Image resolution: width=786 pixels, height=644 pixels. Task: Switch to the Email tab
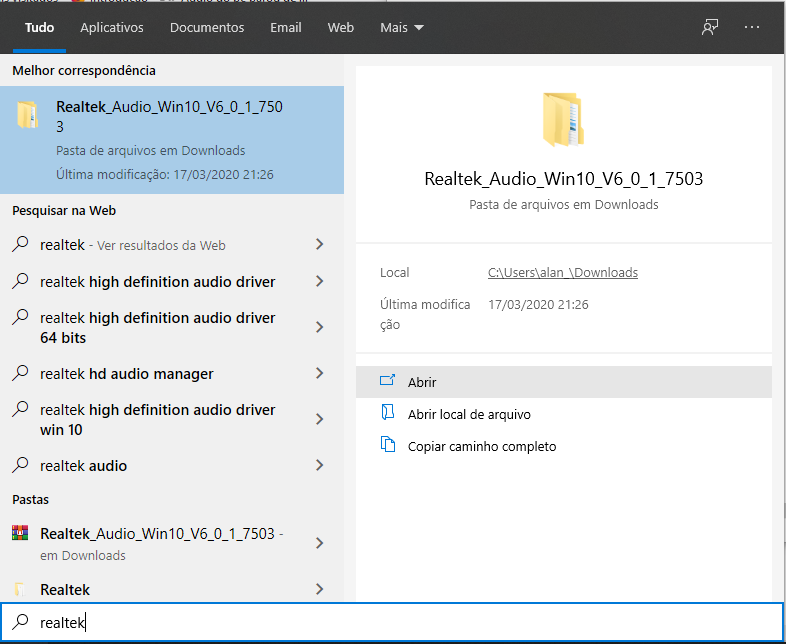[x=286, y=28]
